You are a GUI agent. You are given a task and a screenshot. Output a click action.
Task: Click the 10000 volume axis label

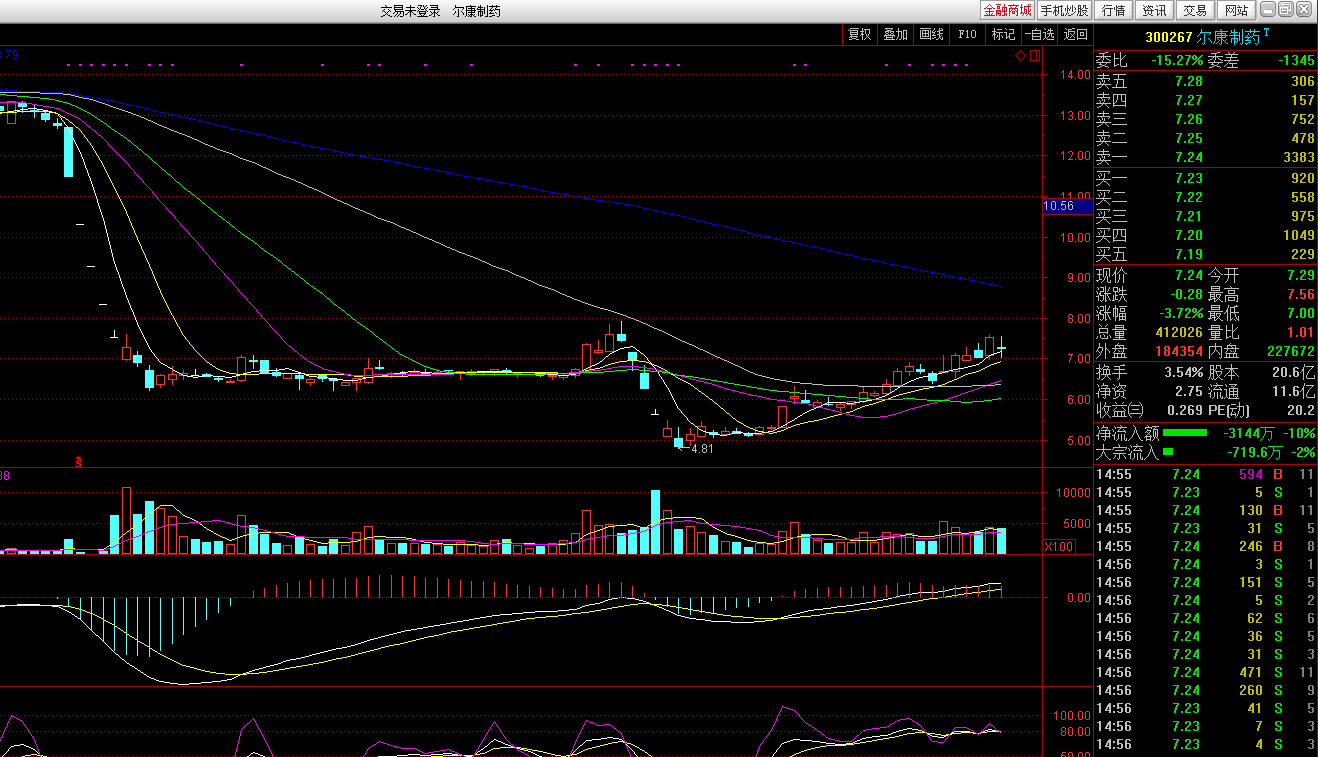click(1073, 492)
